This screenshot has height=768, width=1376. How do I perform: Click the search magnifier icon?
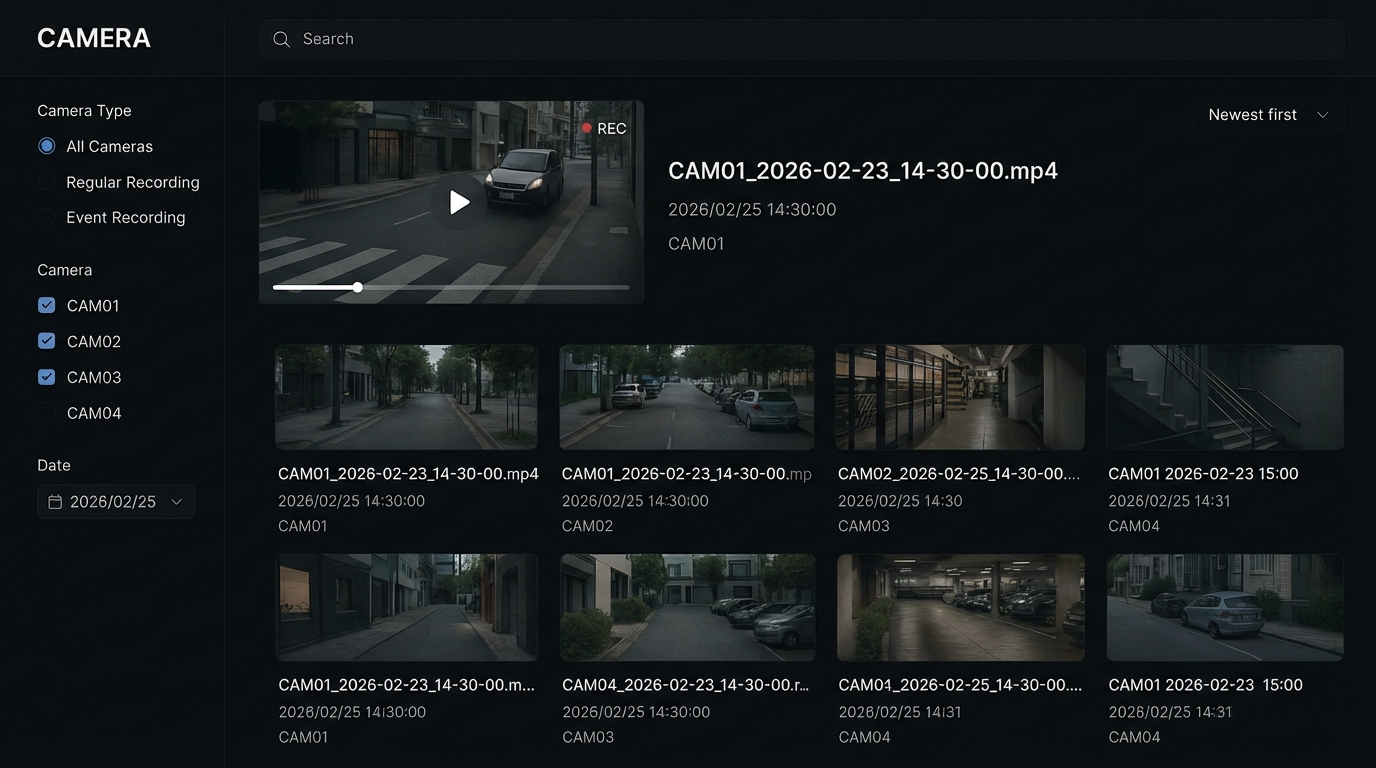click(x=281, y=39)
